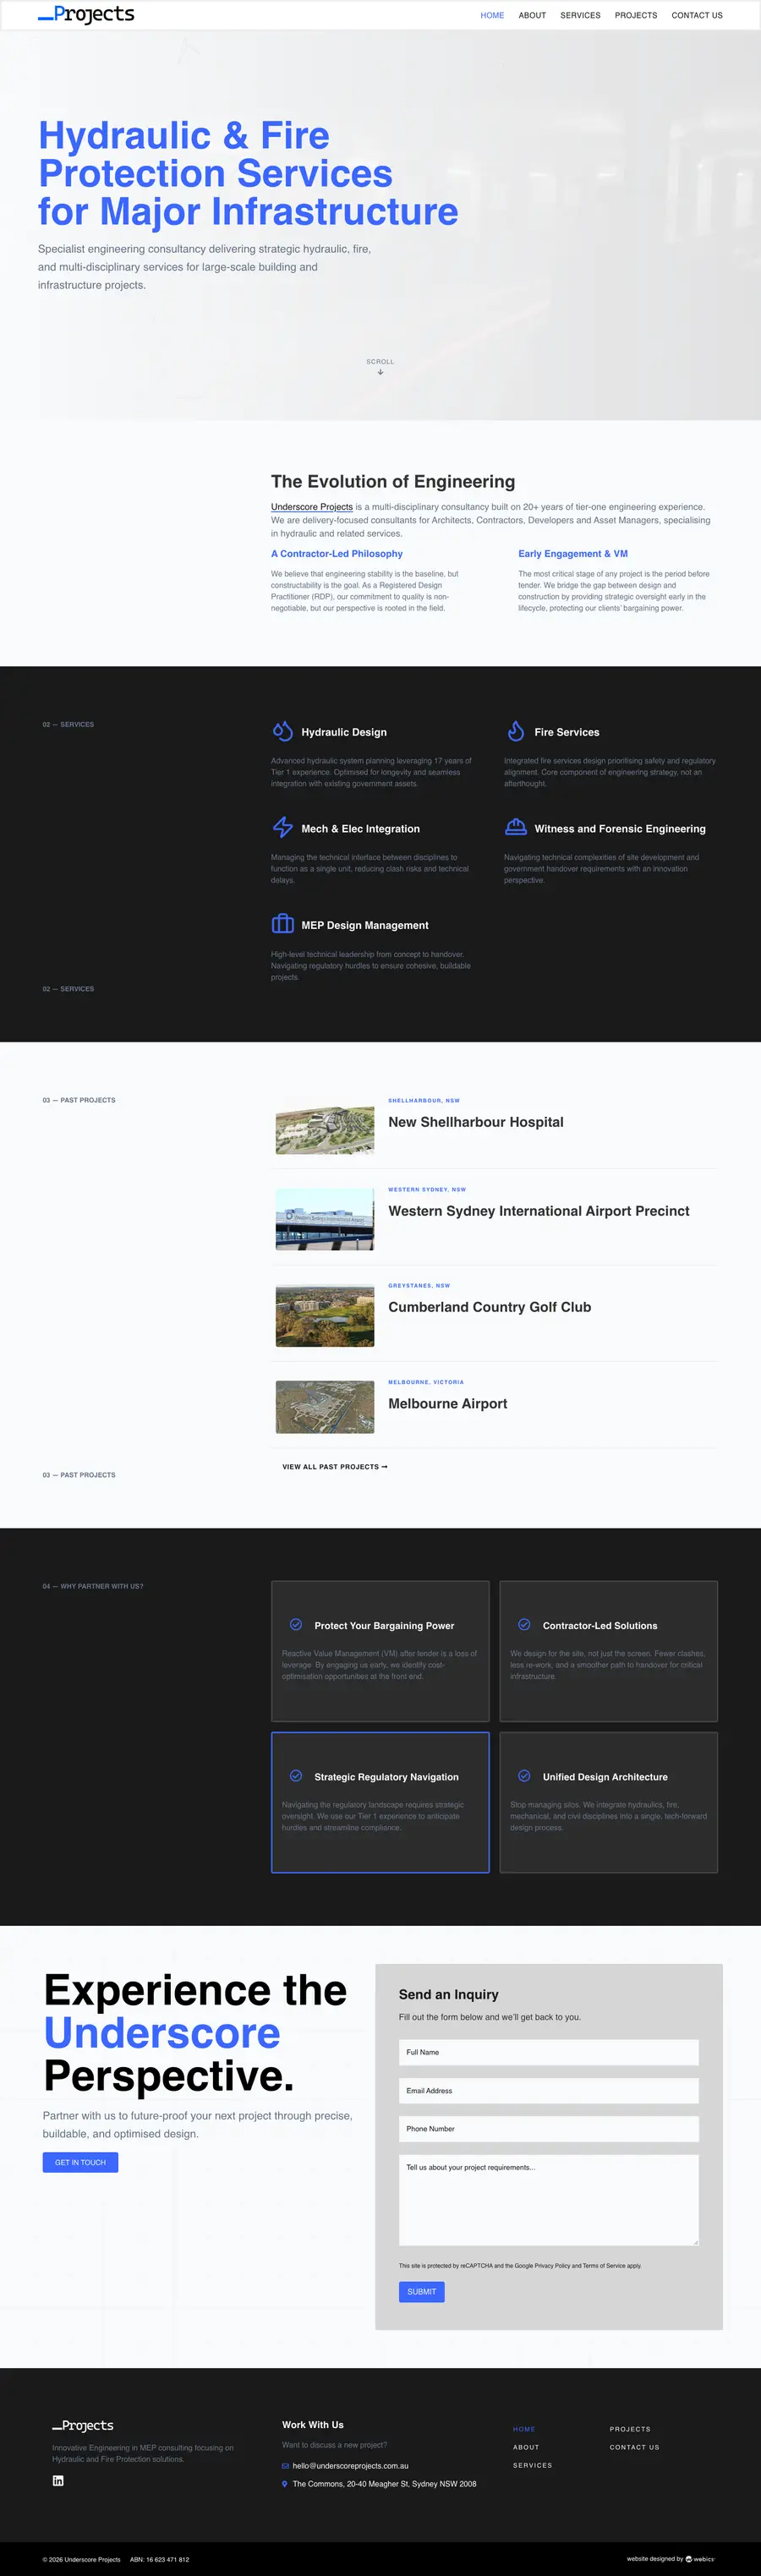The image size is (761, 2576).
Task: Select the Unified Design Architecture card
Action: point(608,1802)
